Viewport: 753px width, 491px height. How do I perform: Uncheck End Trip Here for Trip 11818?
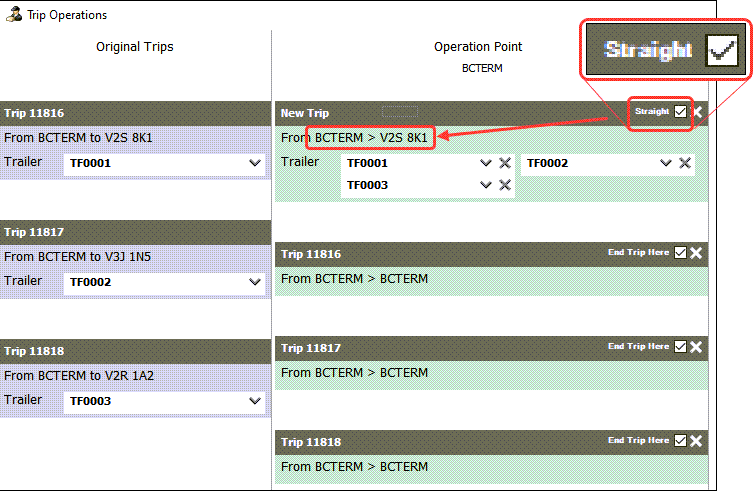pyautogui.click(x=681, y=441)
